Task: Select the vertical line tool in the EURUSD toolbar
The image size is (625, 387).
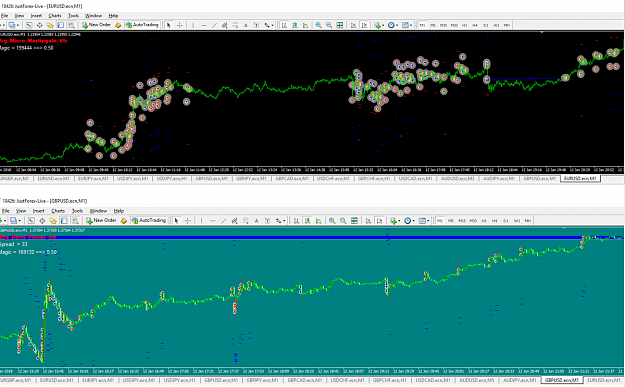Action: 193,25
